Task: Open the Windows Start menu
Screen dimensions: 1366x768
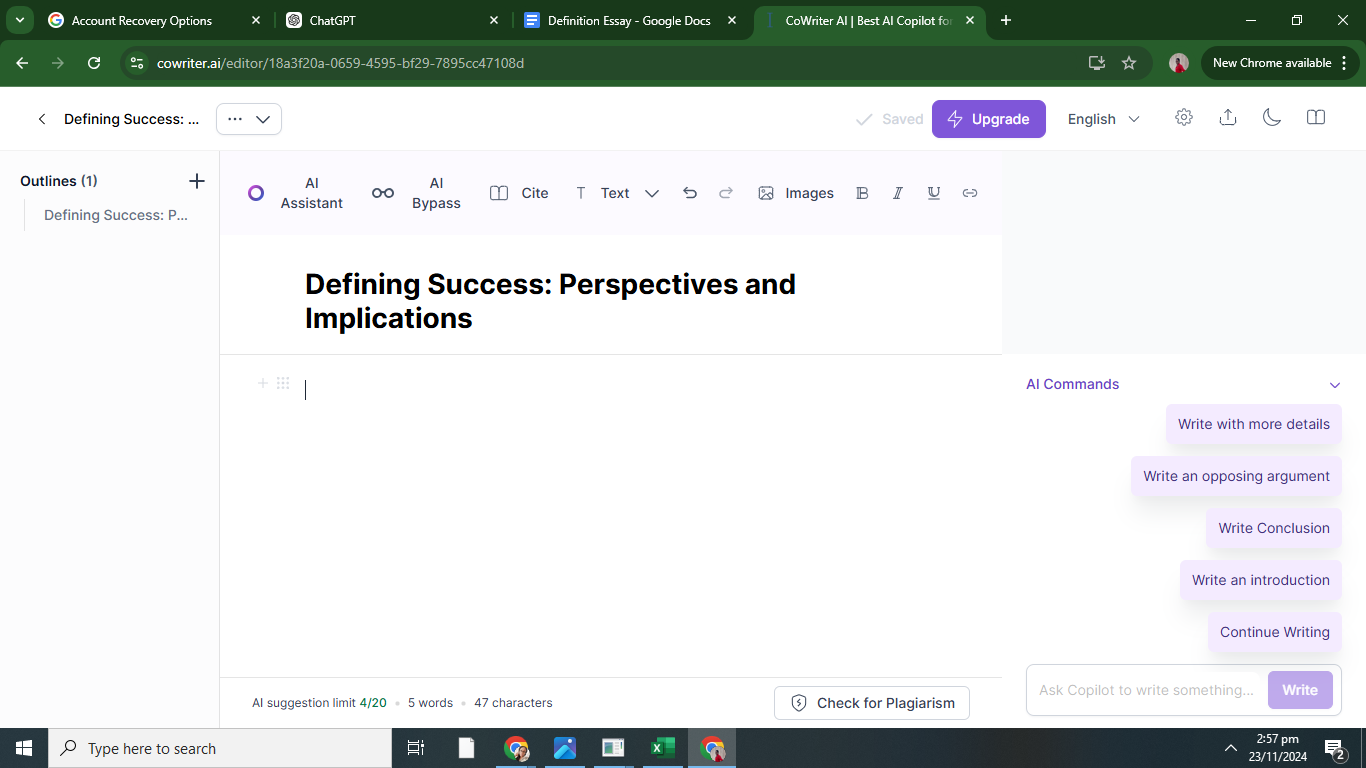Action: pyautogui.click(x=24, y=748)
